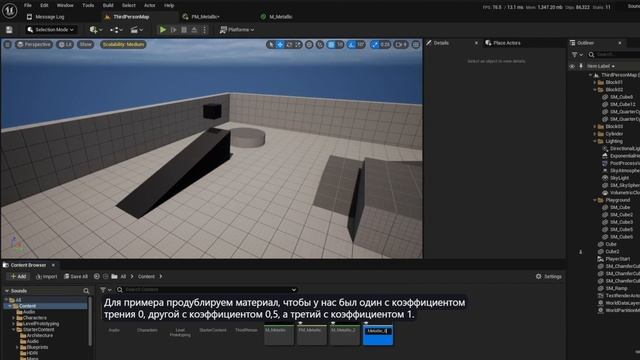Open the quick add content dropdown
The width and height of the screenshot is (640, 360).
pyautogui.click(x=96, y=30)
